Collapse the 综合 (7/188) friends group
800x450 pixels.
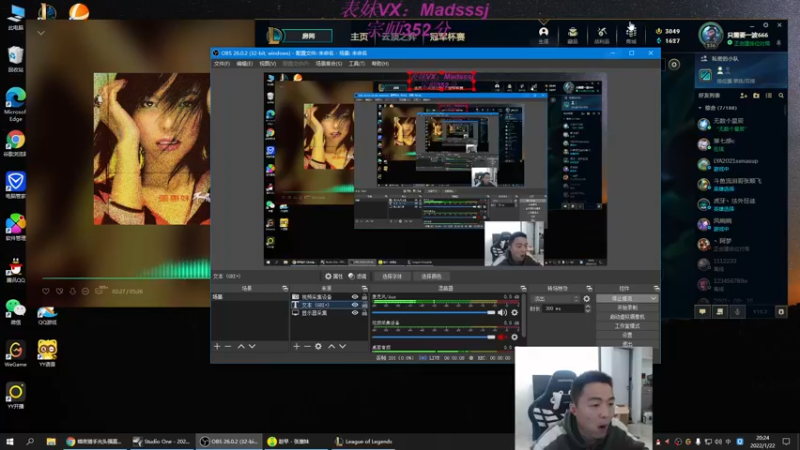pos(701,108)
